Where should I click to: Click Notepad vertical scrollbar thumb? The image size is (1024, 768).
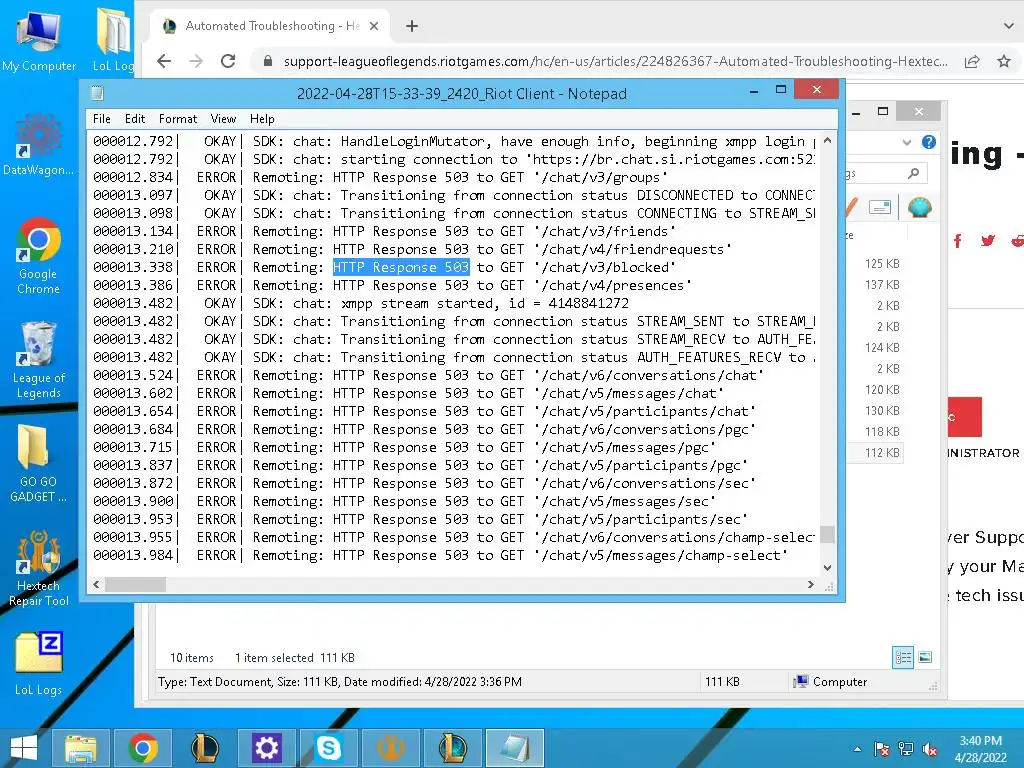pyautogui.click(x=827, y=534)
